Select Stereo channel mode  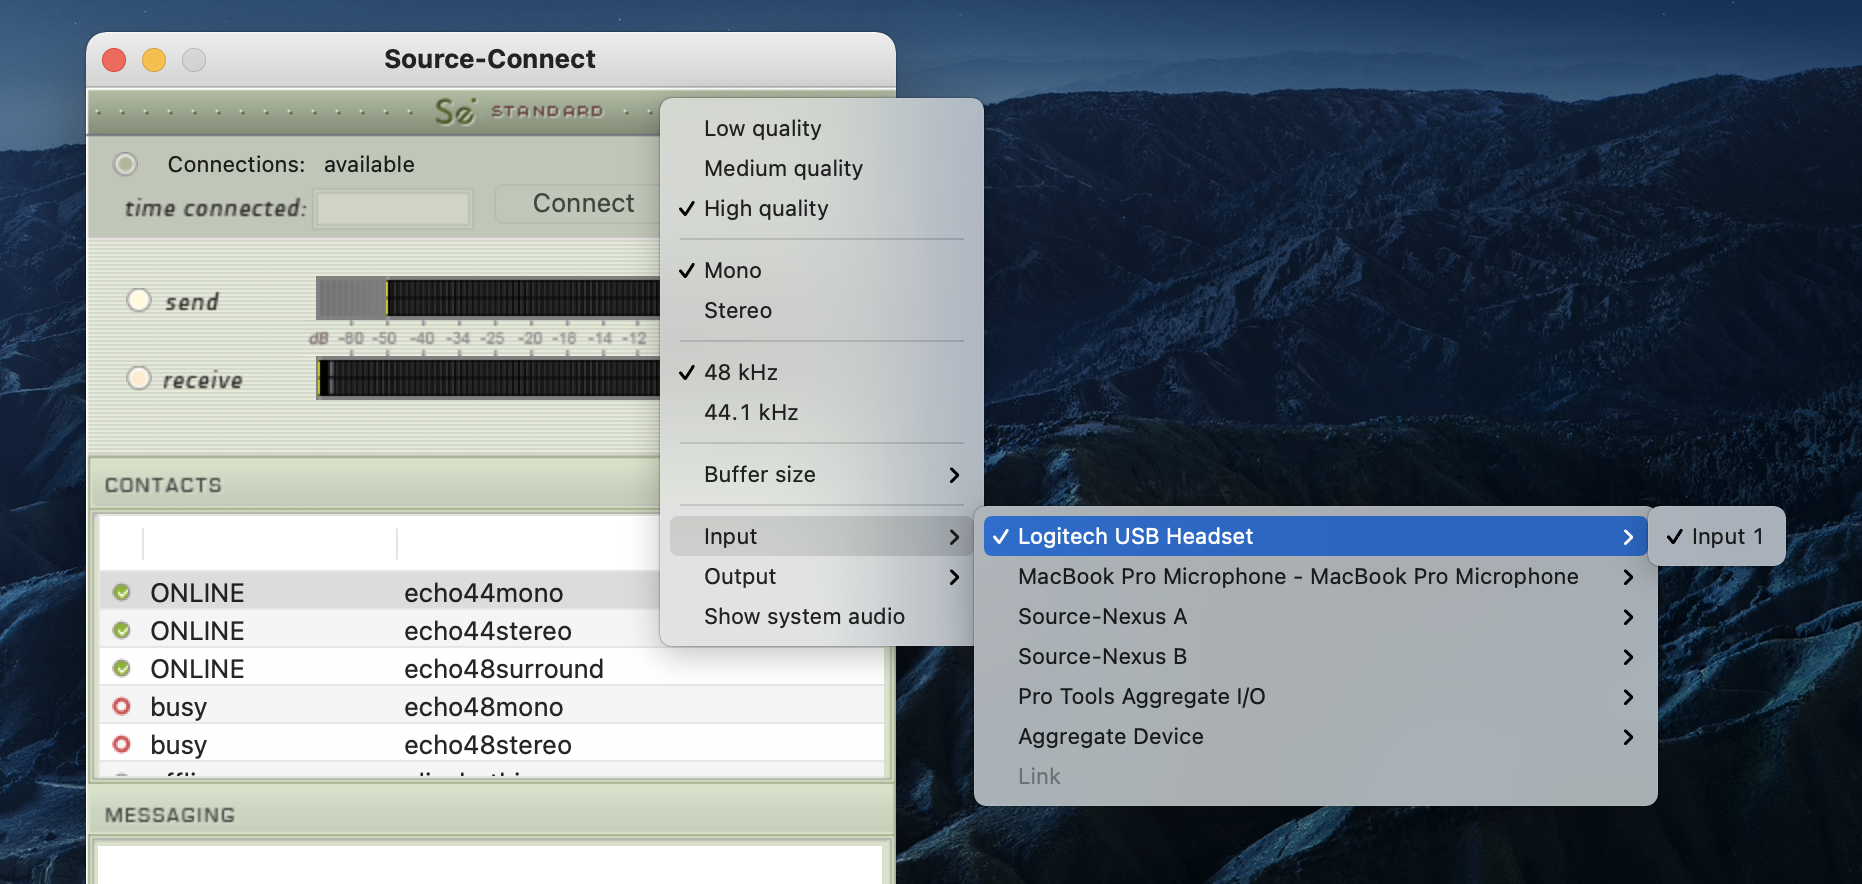coord(738,311)
